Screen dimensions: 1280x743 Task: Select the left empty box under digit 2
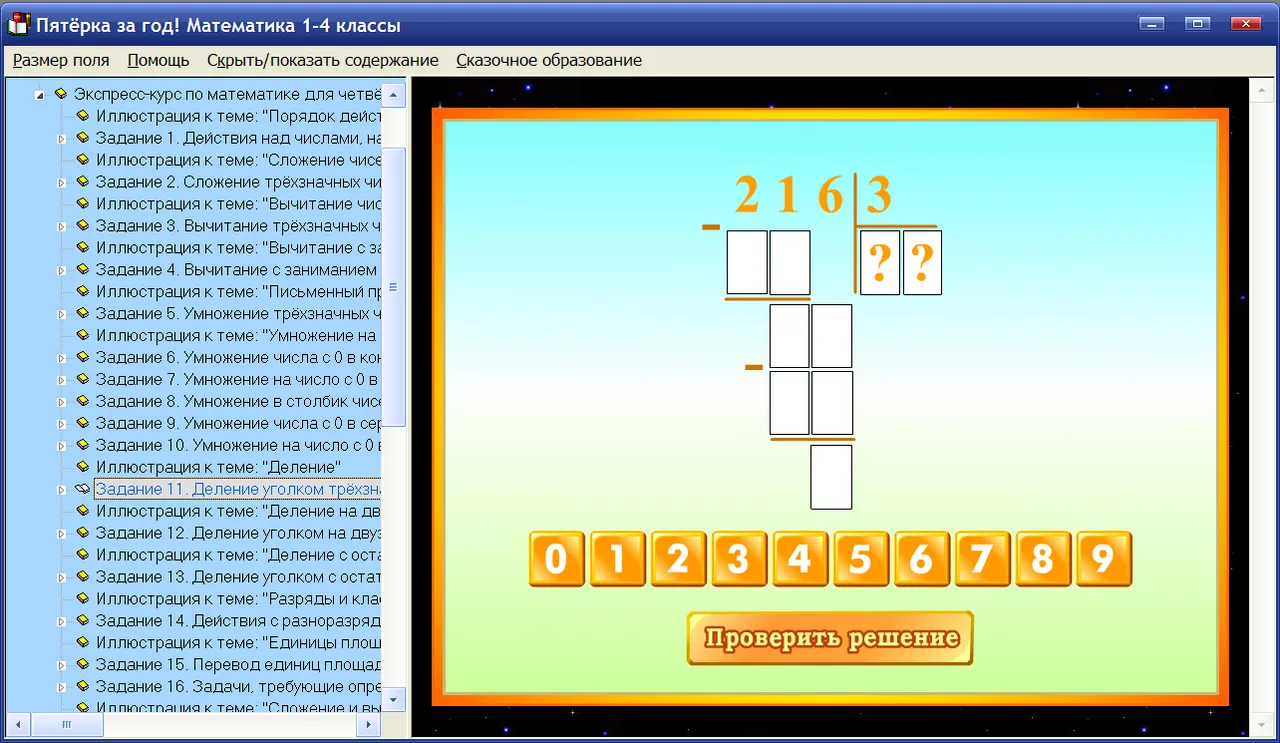[747, 262]
